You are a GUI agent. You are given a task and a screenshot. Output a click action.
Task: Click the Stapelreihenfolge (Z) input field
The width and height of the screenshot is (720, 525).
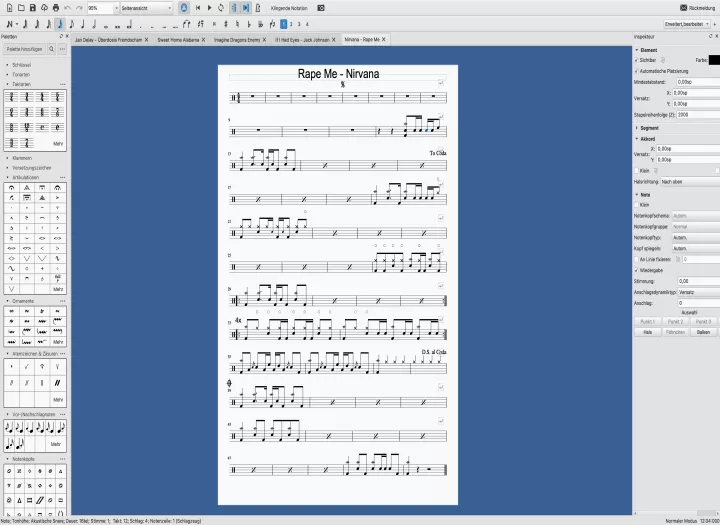698,115
